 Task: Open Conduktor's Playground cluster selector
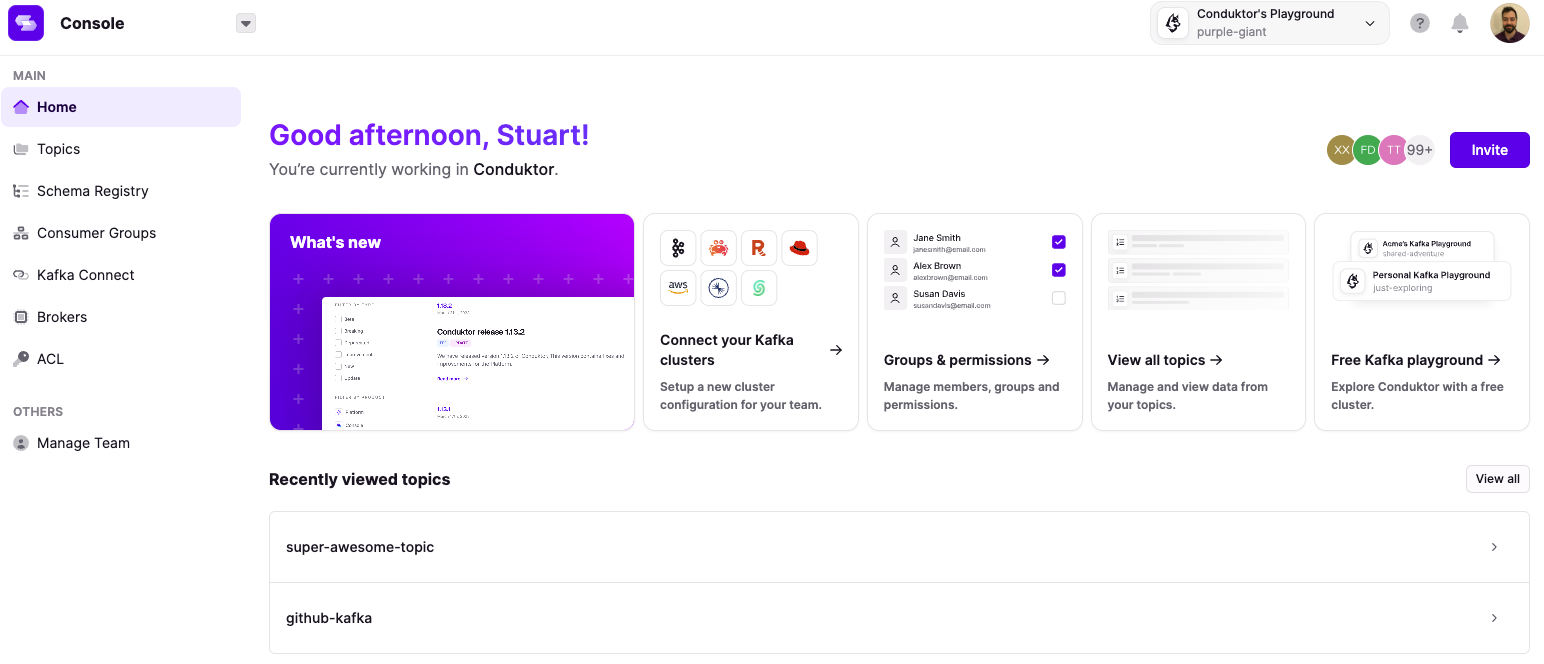click(x=1270, y=23)
